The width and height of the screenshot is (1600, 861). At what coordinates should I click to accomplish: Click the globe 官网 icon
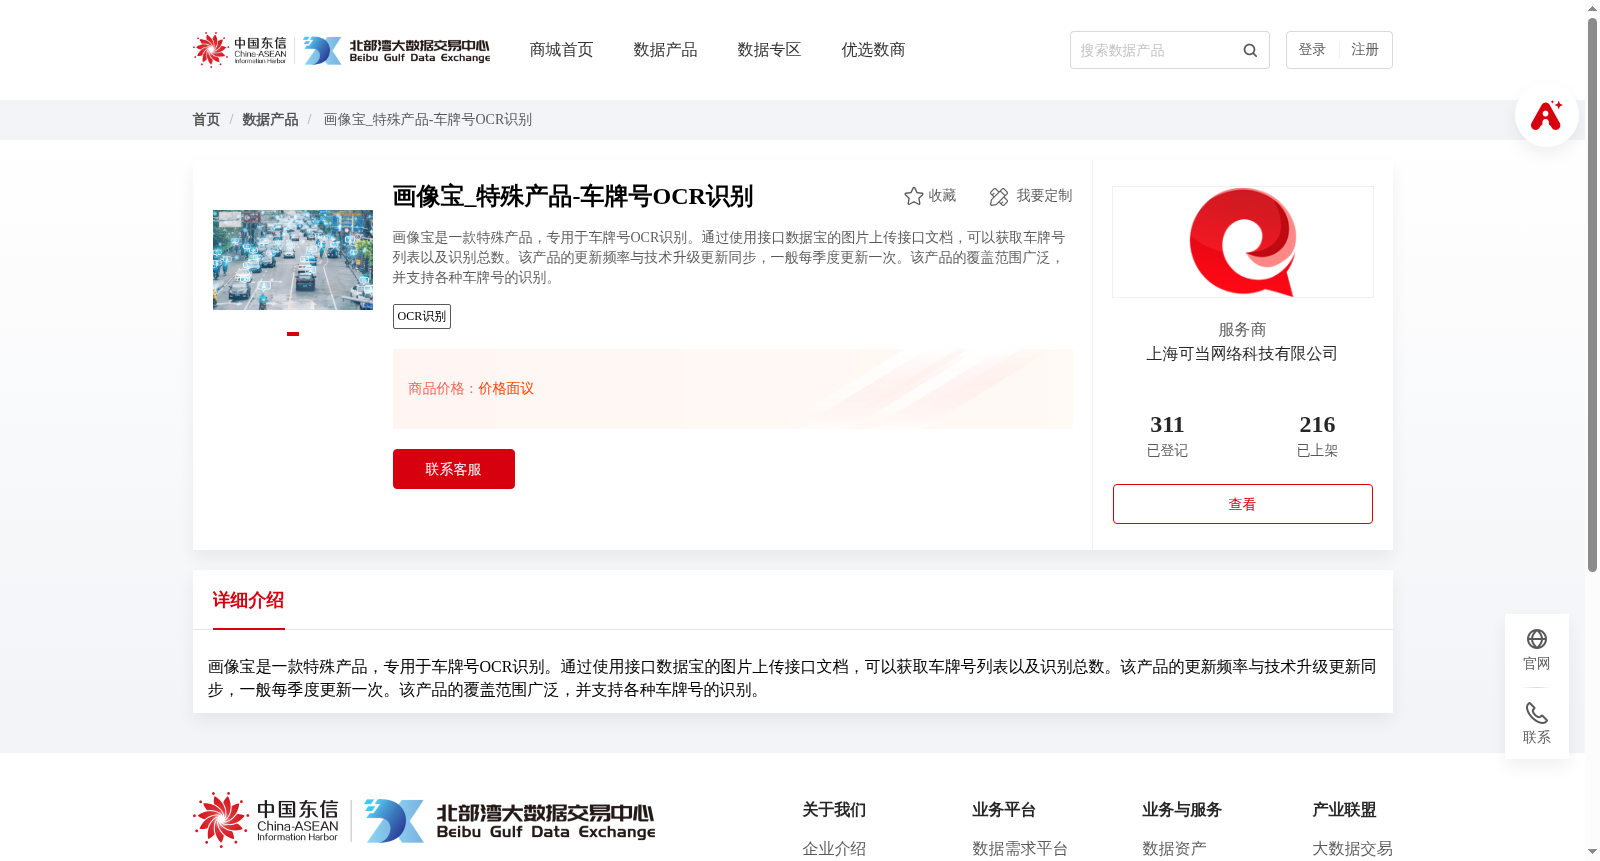pos(1537,640)
